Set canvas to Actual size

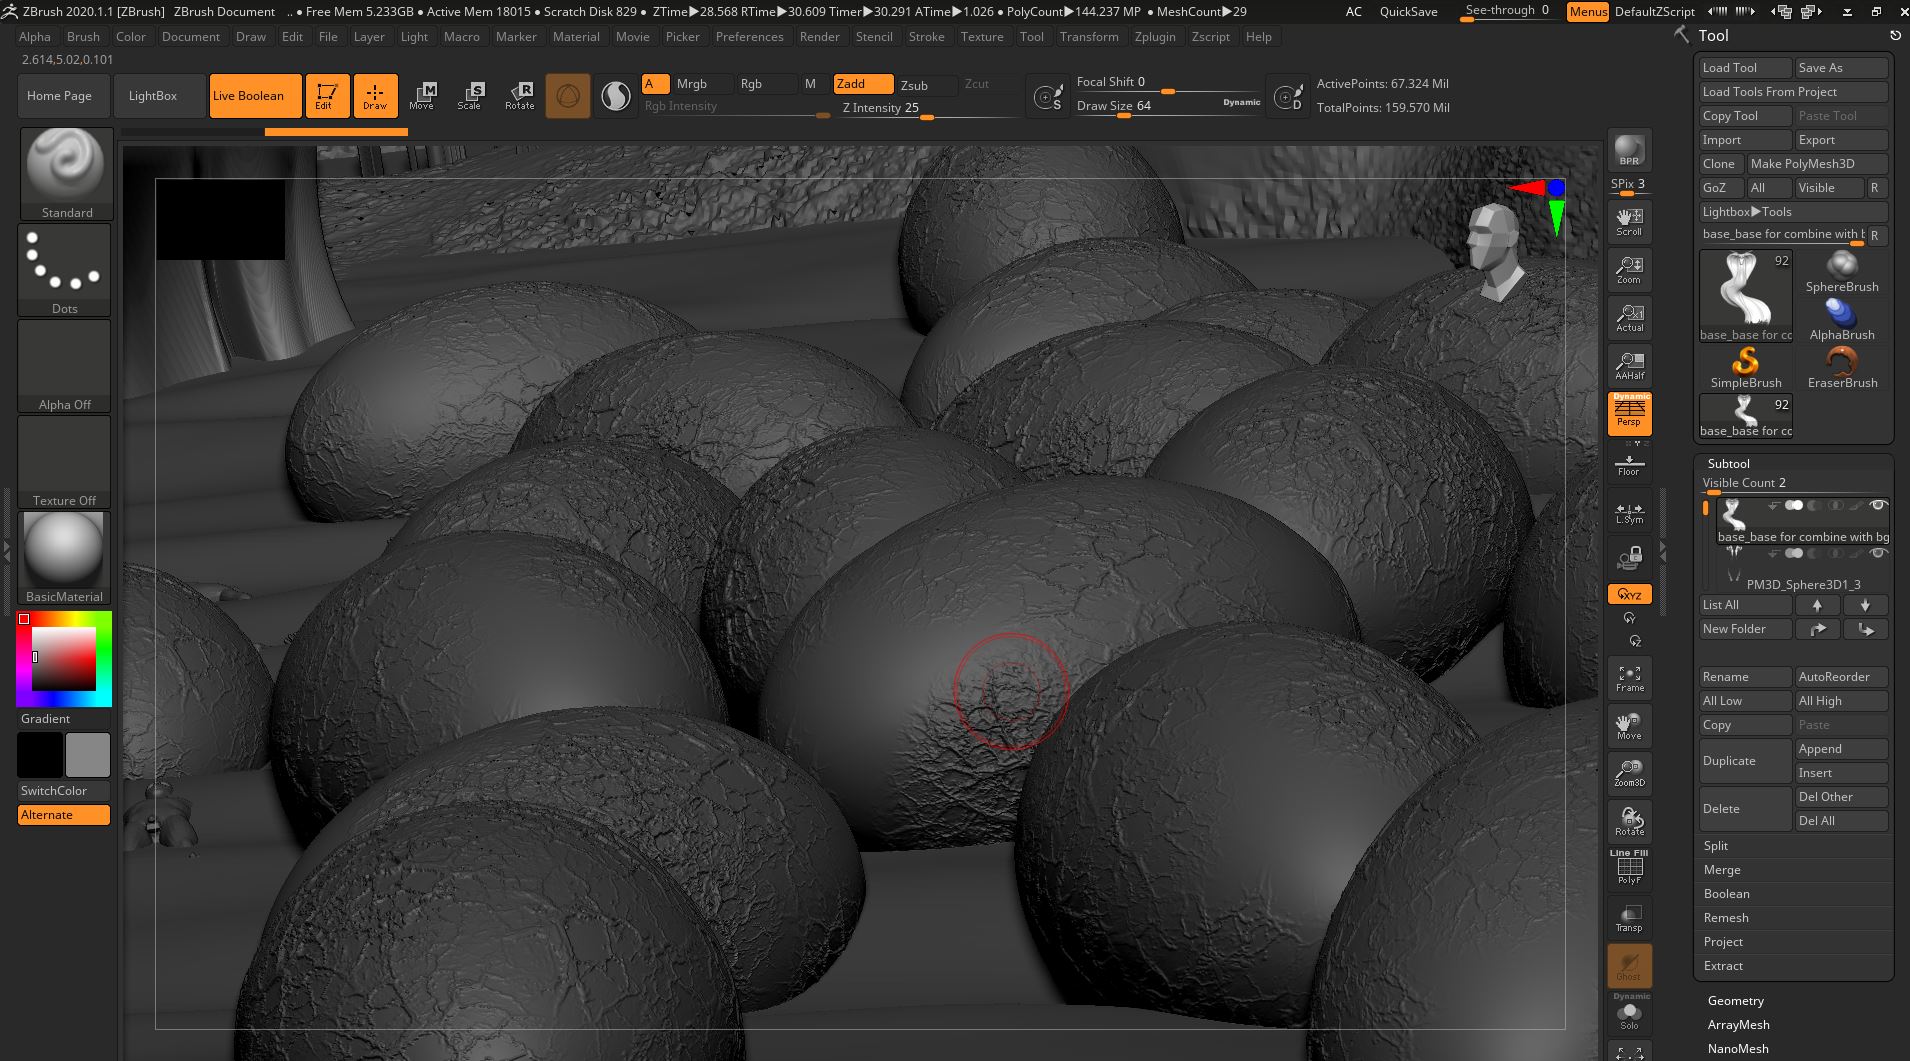click(x=1629, y=318)
